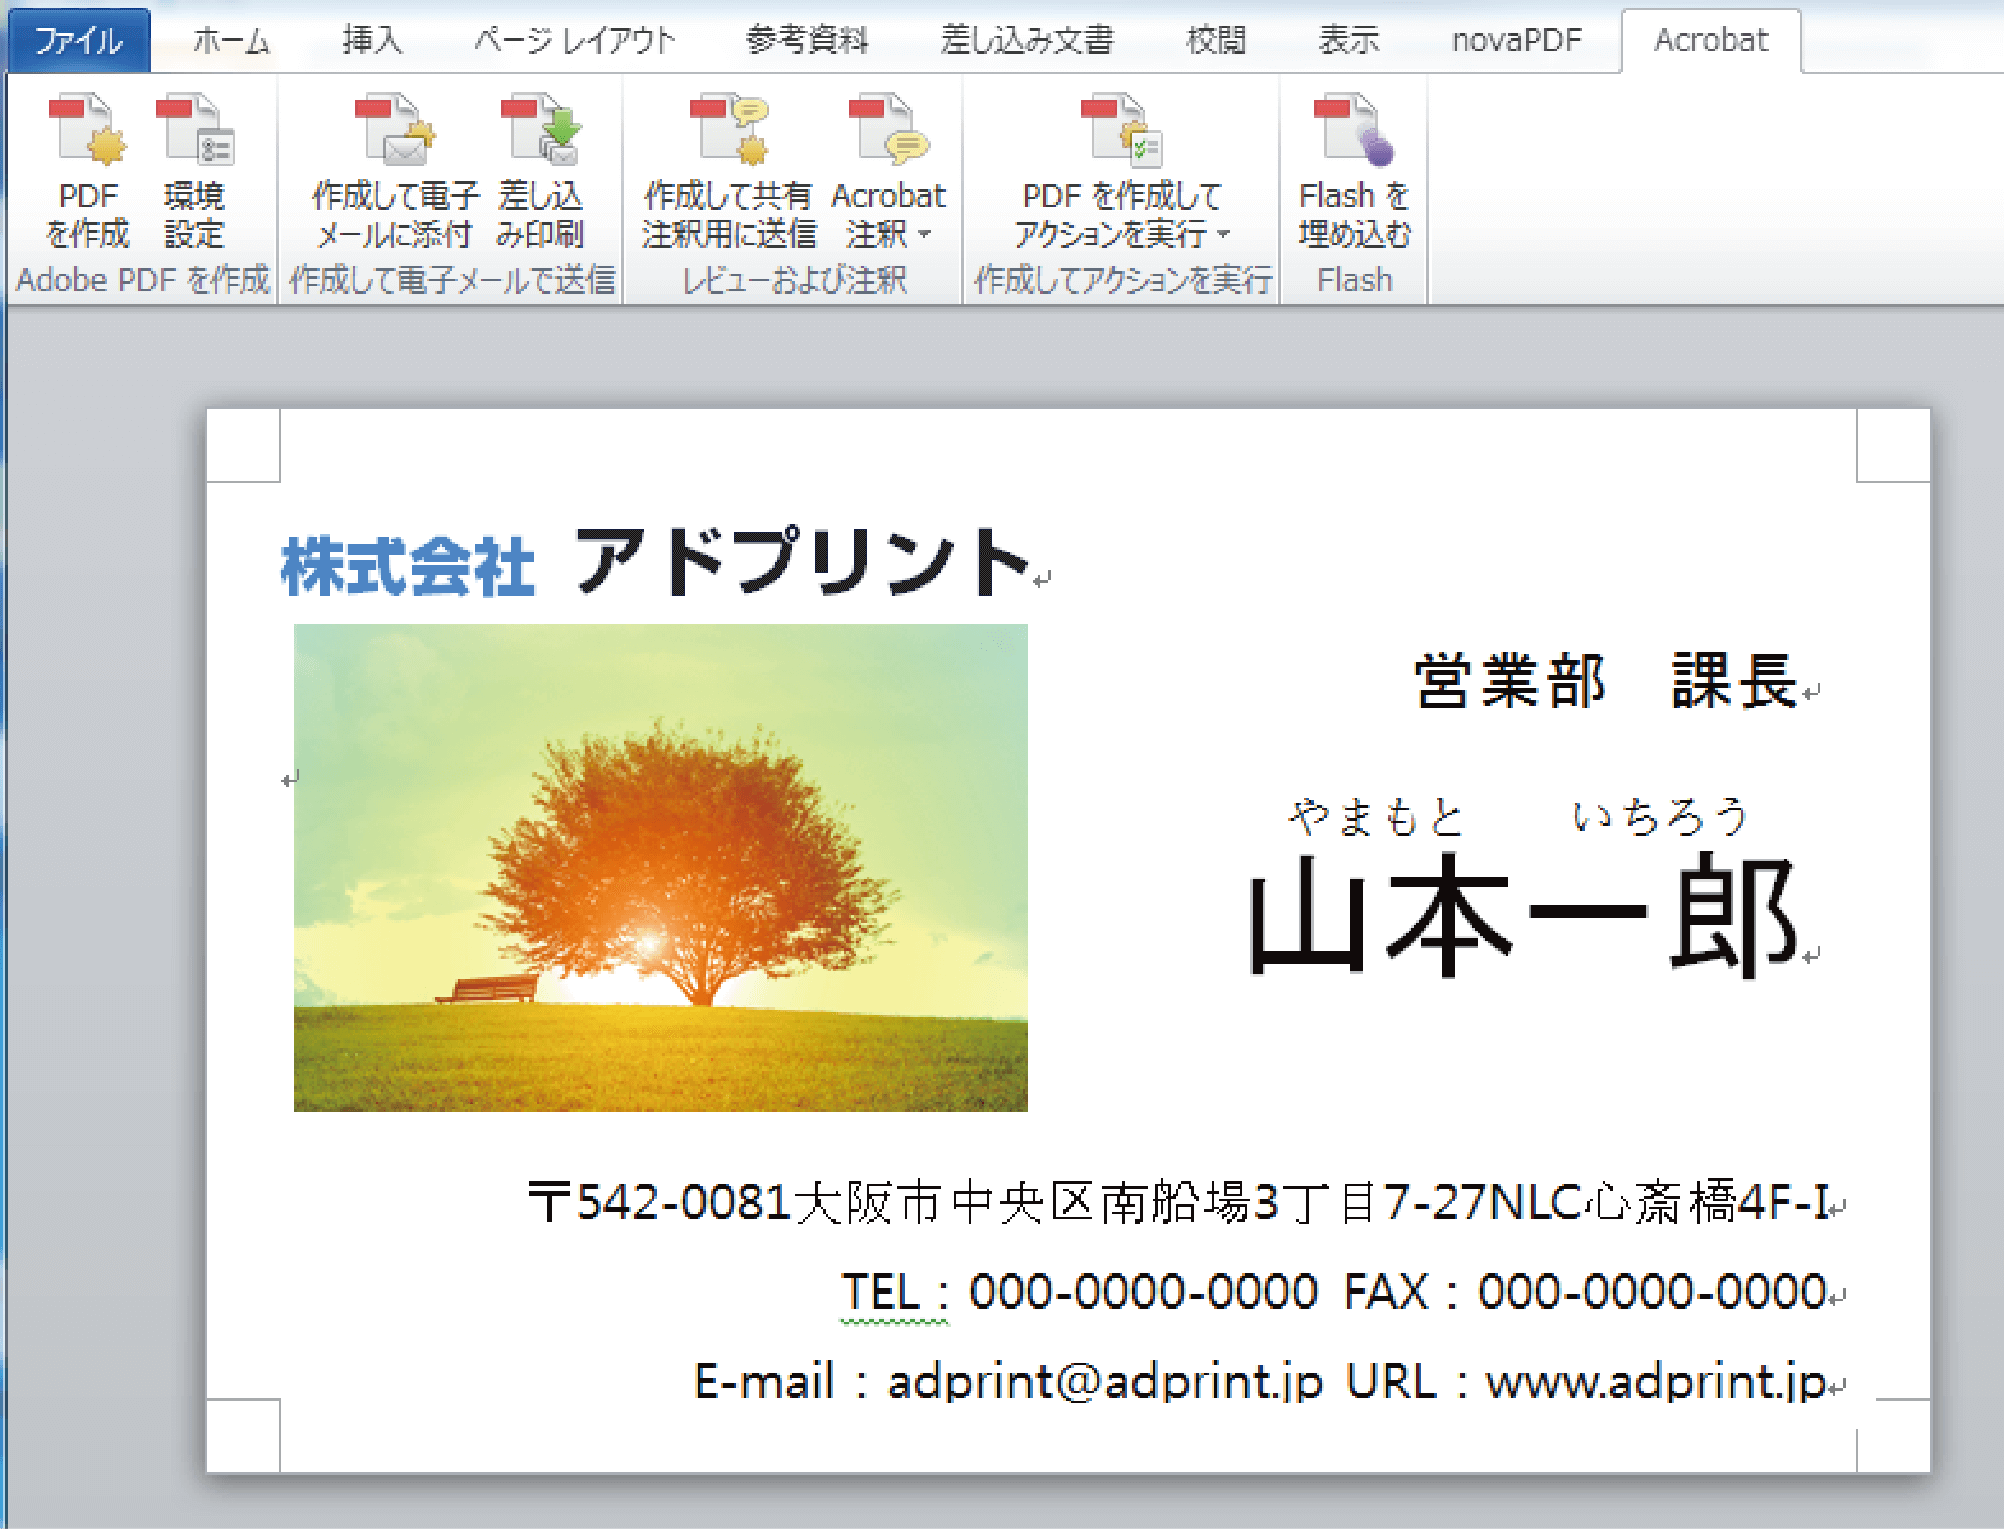
Task: Click the 株式会社 blue company text
Action: point(408,567)
